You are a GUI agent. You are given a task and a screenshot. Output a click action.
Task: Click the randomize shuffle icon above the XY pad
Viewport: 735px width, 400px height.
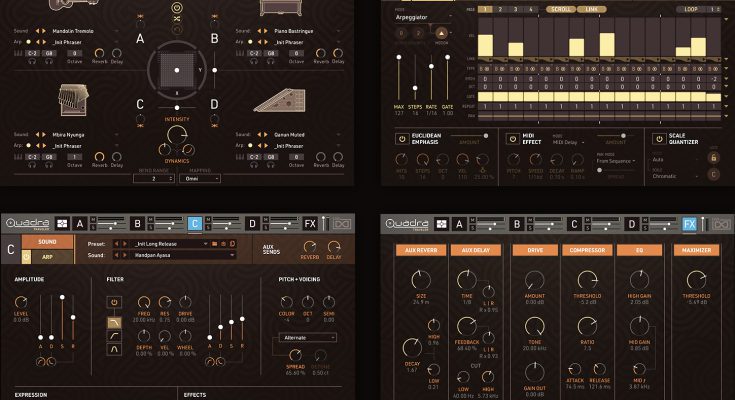pyautogui.click(x=176, y=18)
